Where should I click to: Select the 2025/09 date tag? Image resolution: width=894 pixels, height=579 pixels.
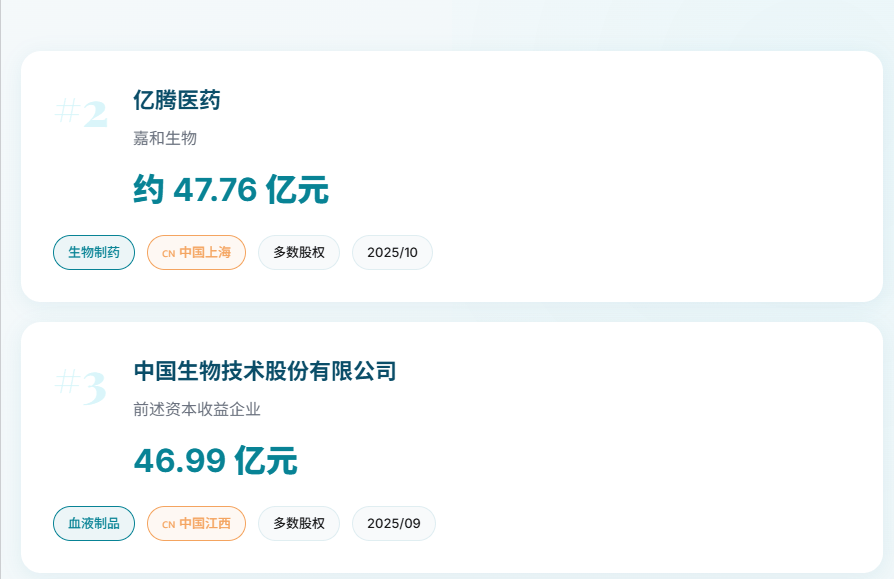click(394, 523)
